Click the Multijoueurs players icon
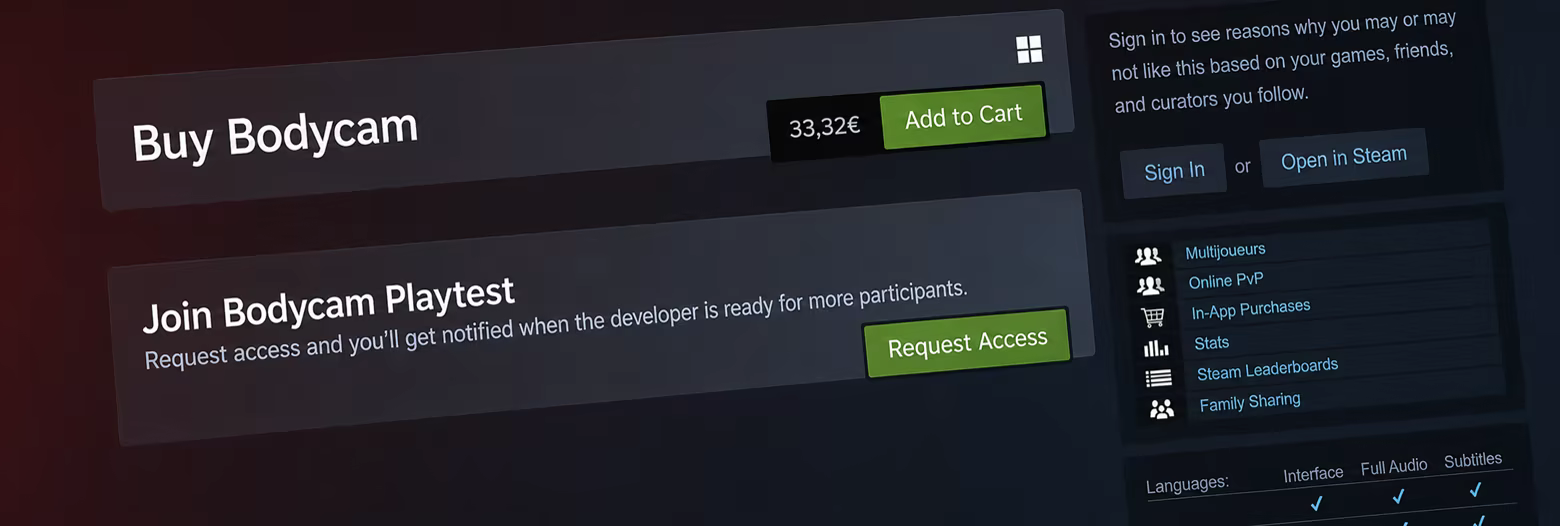Screen dimensions: 1560x526 pos(1148,256)
